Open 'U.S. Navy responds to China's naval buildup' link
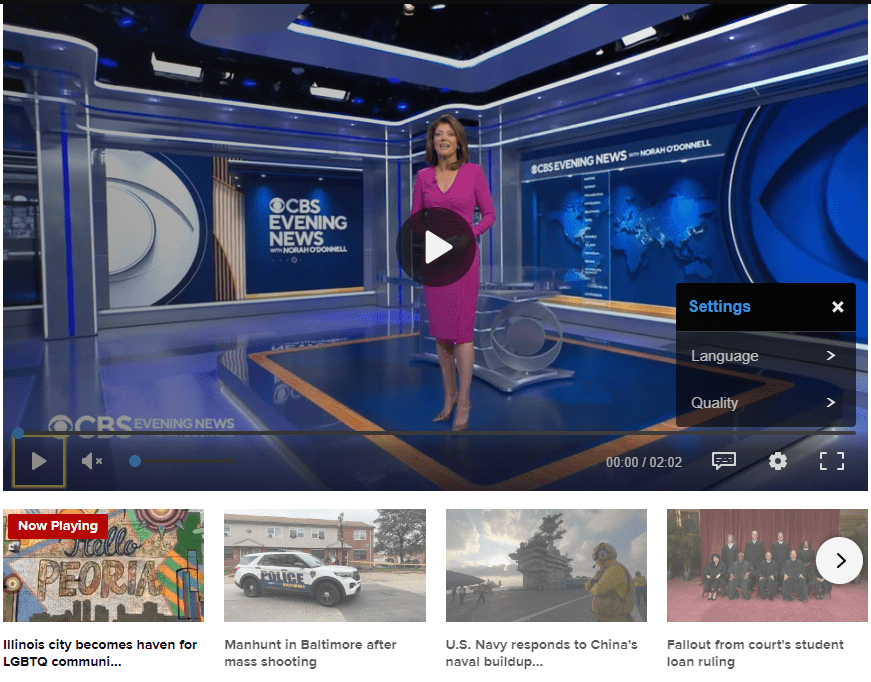Viewport: 871px width, 682px height. pos(542,653)
